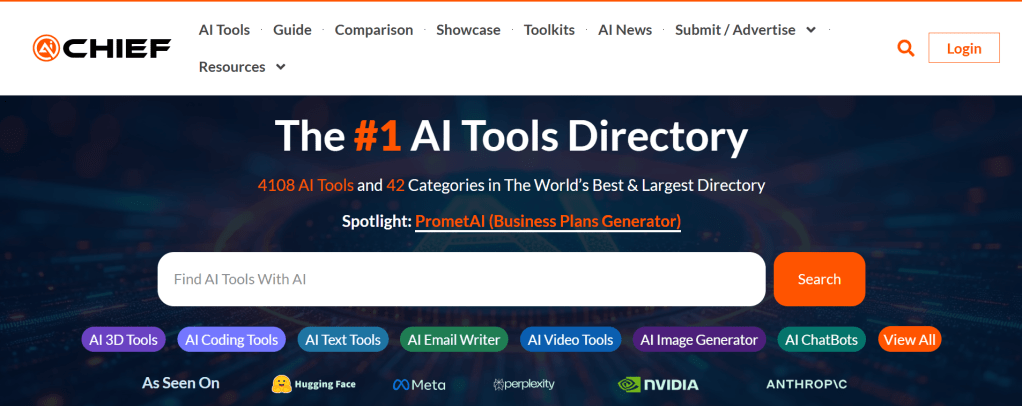Select the AI 3D Tools tag
Screen dimensions: 1022x406
(x=123, y=340)
